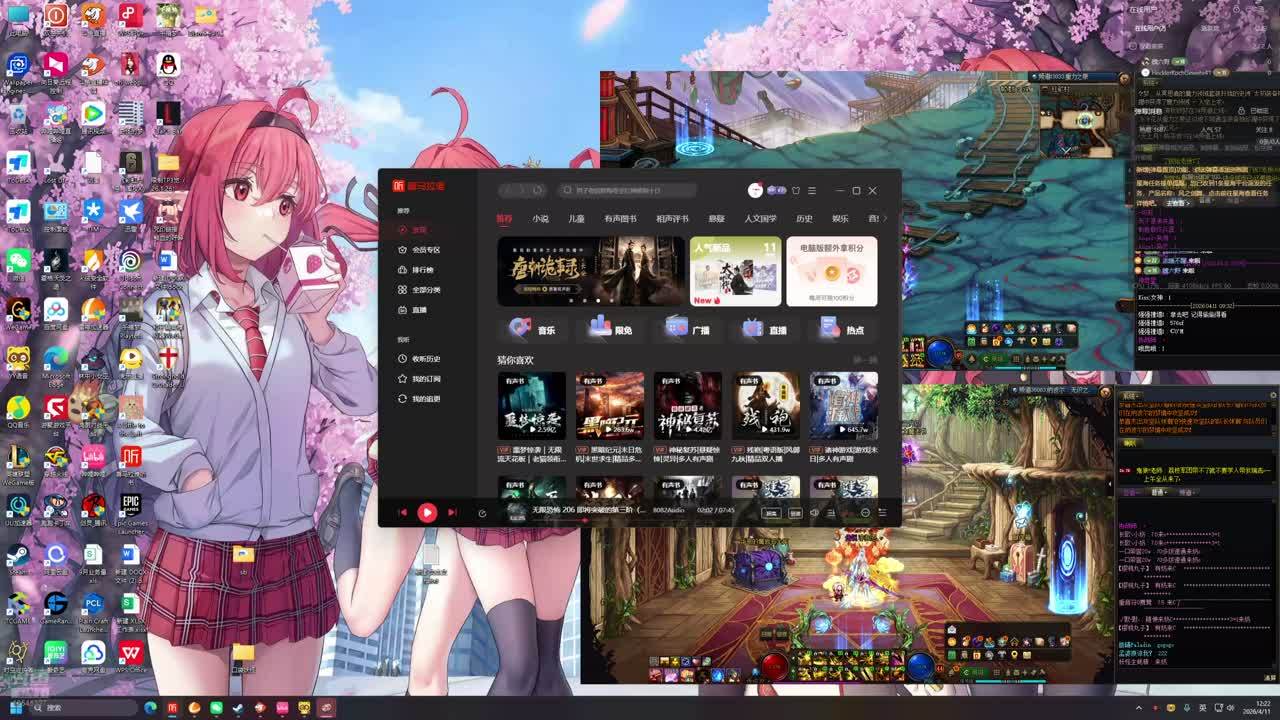The width and height of the screenshot is (1280, 720).
Task: Show hidden system tray icons
Action: coord(1138,708)
